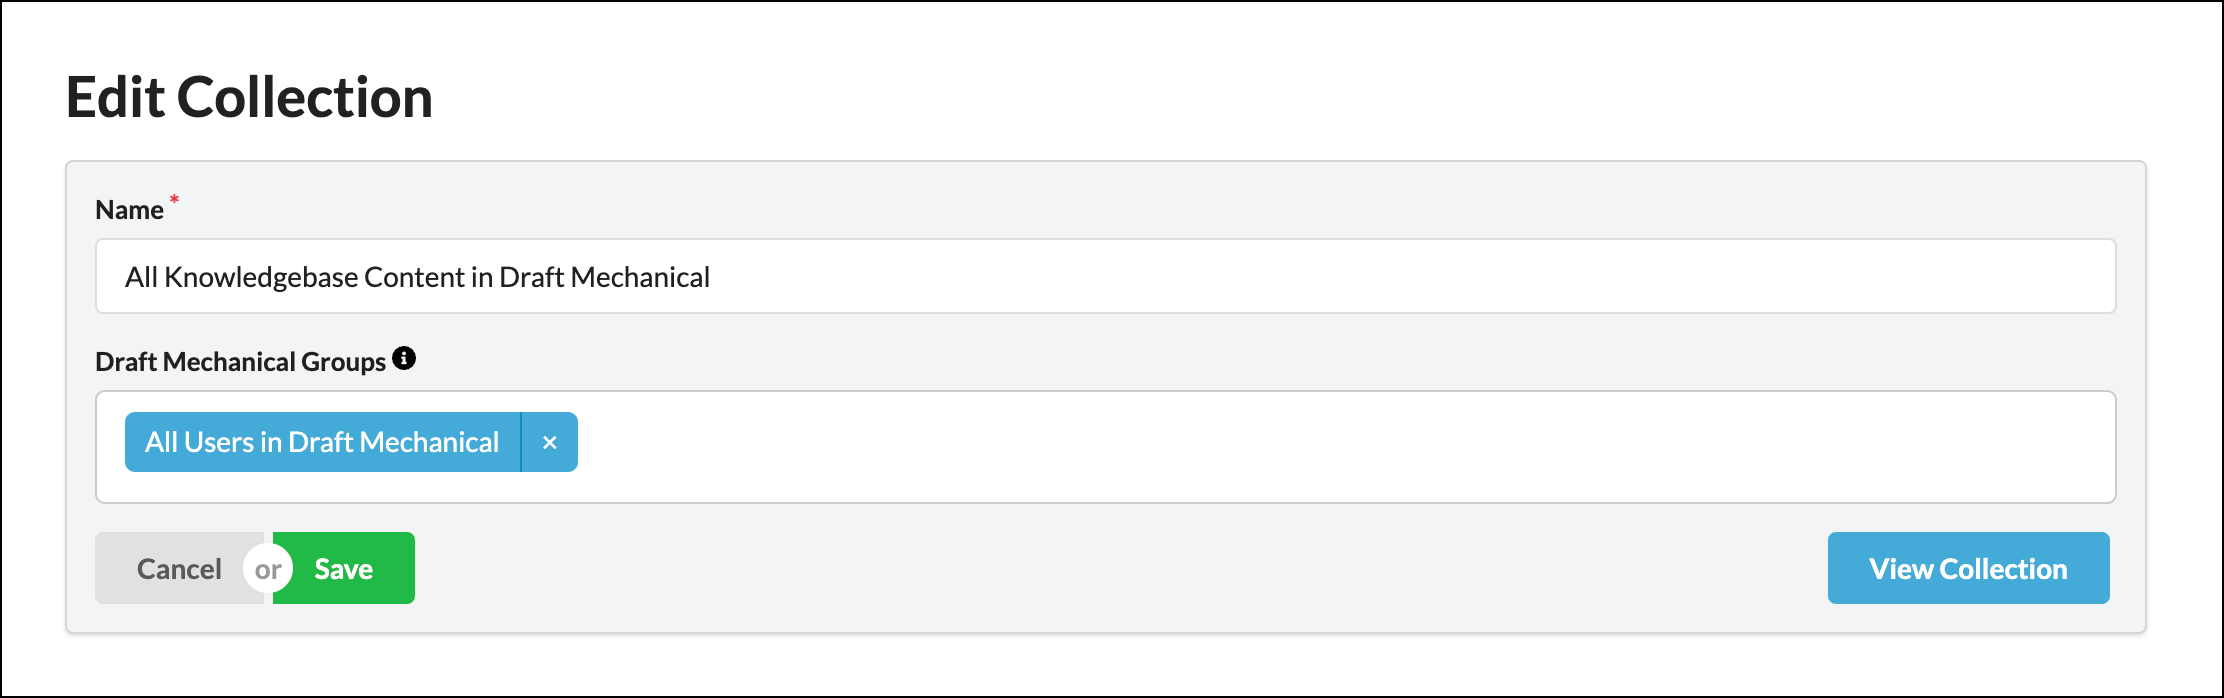The image size is (2224, 698).
Task: Place cursor on "Knowledgebase" in Name field
Action: [260, 277]
